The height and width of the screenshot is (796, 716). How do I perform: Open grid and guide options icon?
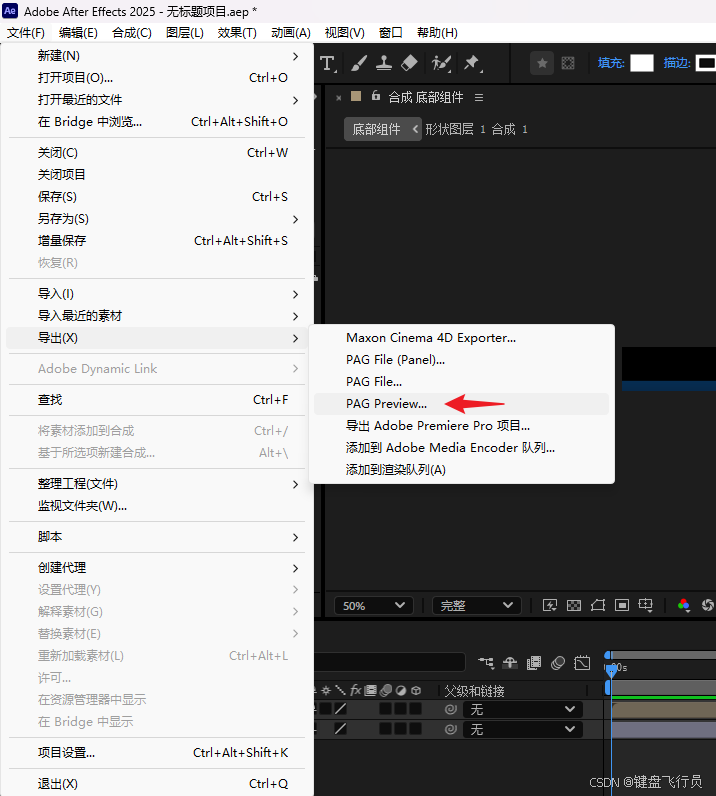click(x=646, y=605)
